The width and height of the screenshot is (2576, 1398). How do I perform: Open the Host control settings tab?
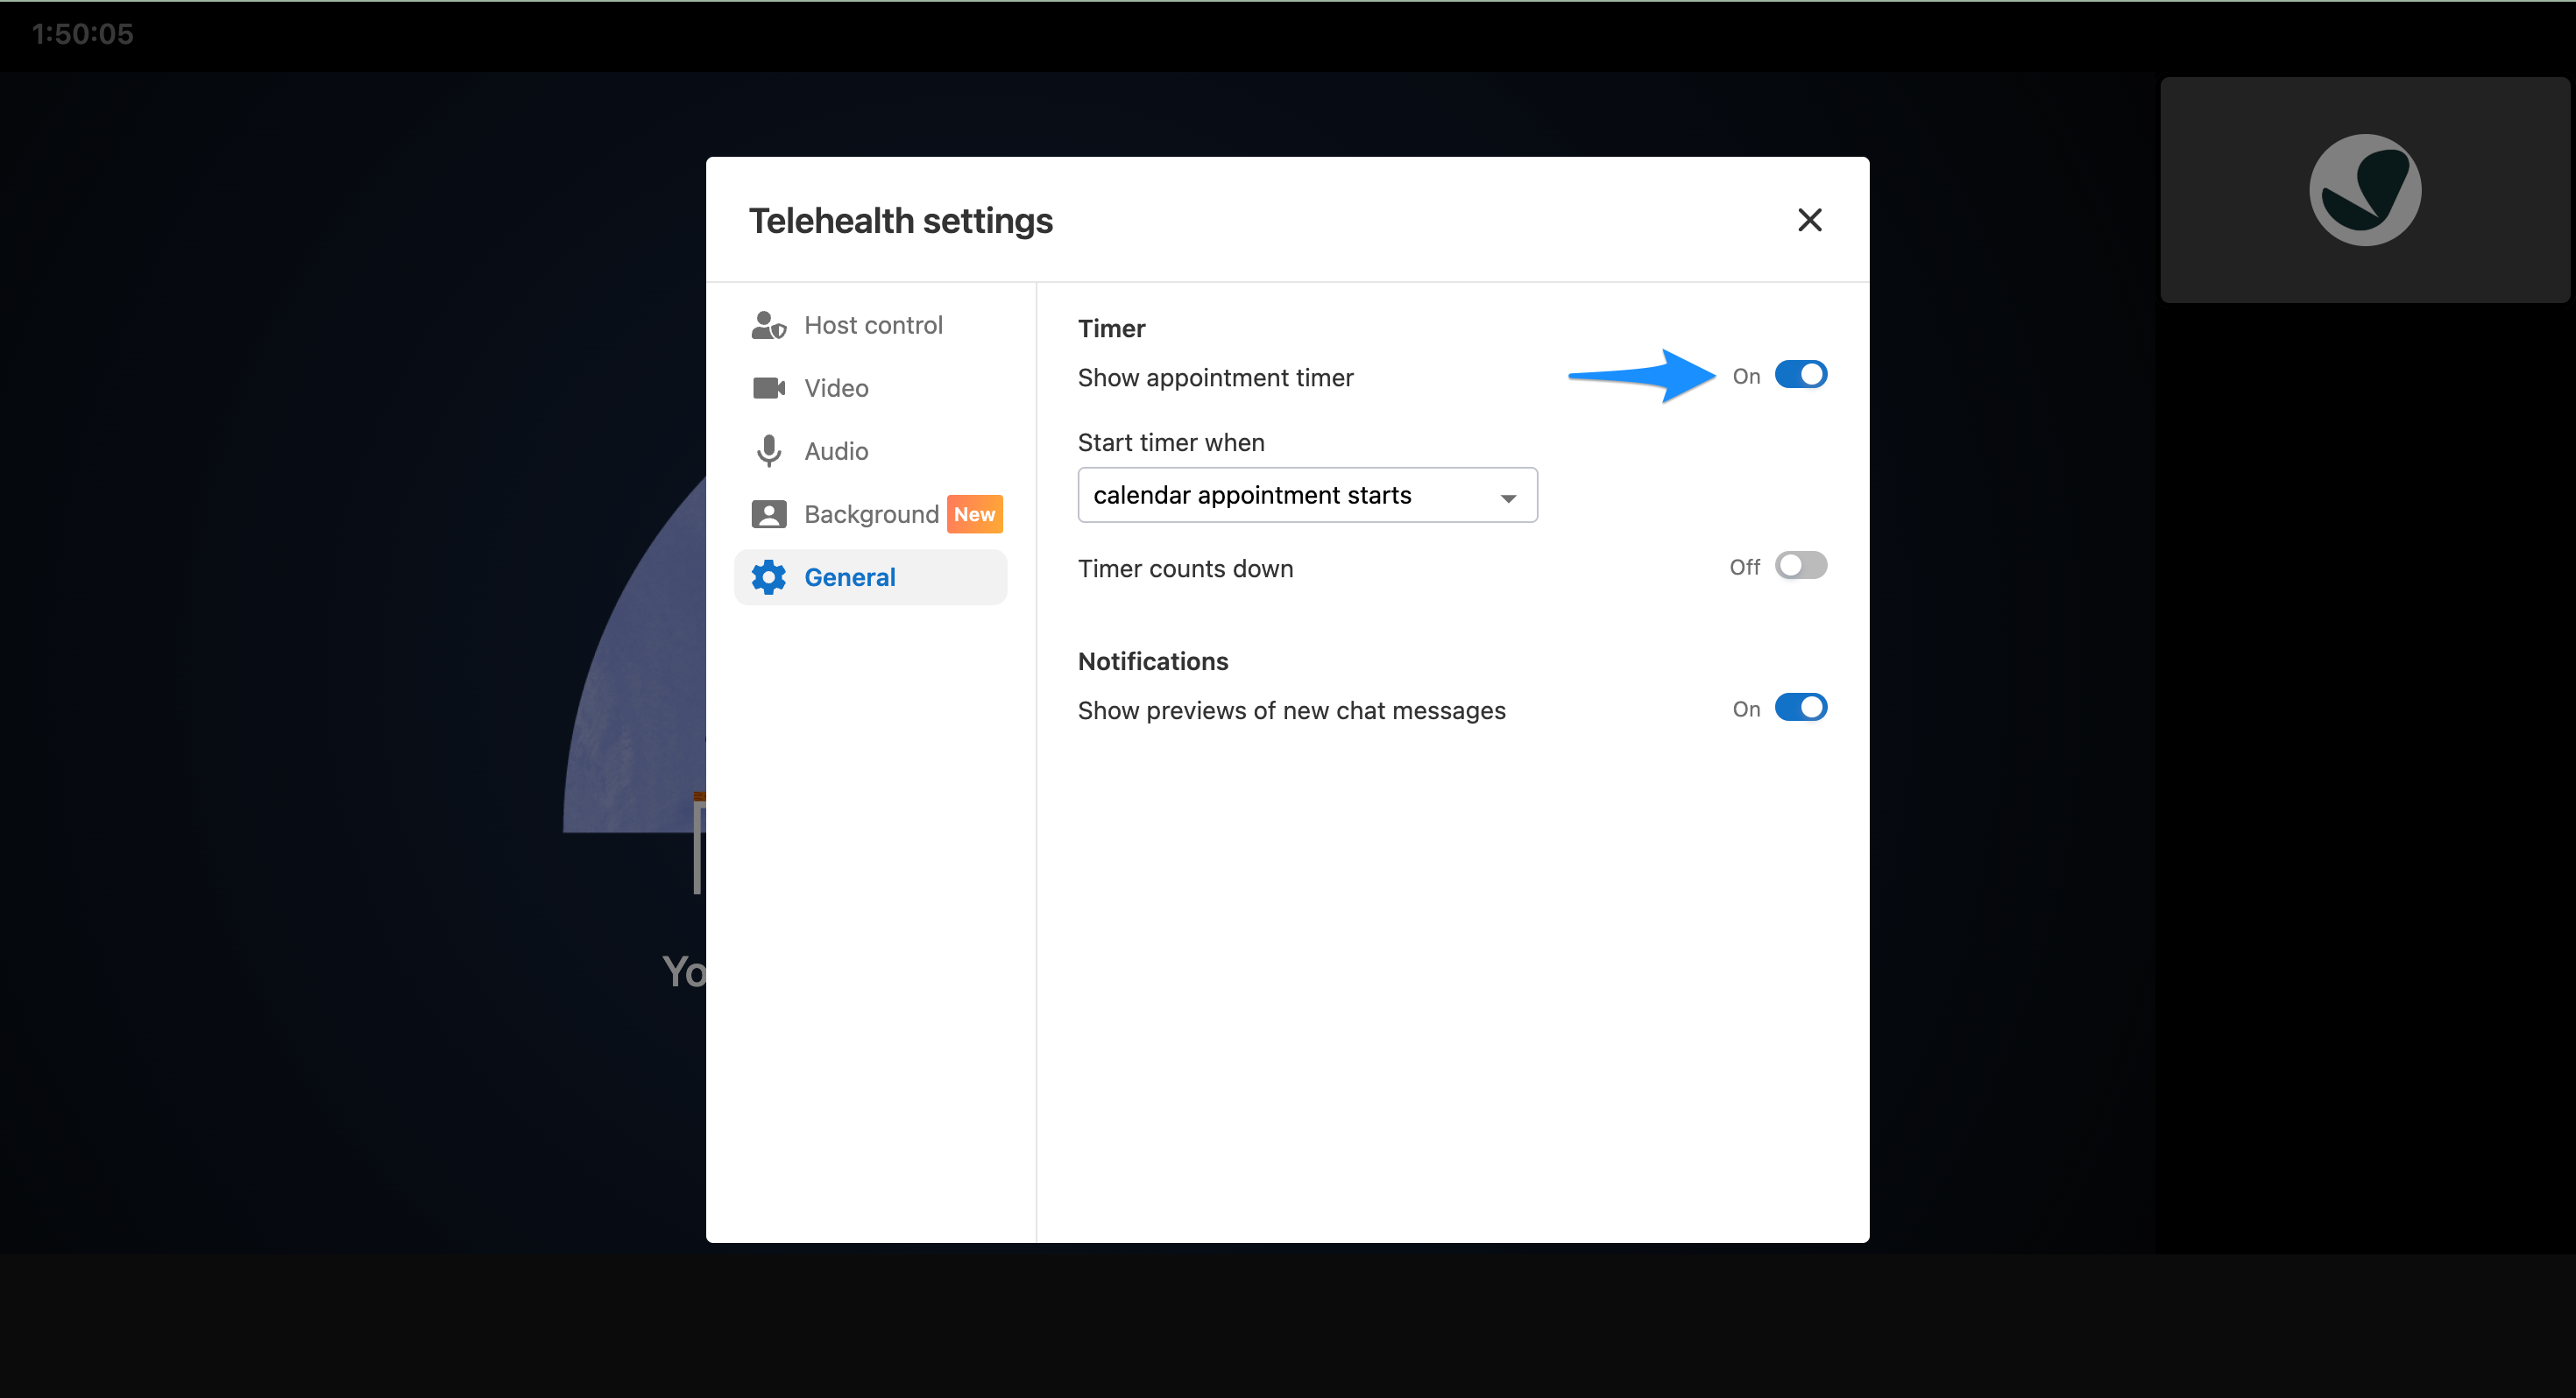[870, 325]
